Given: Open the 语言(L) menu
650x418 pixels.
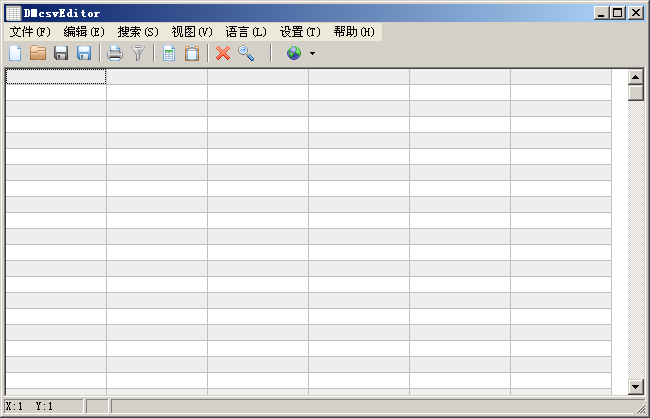Looking at the screenshot, I should [x=246, y=32].
